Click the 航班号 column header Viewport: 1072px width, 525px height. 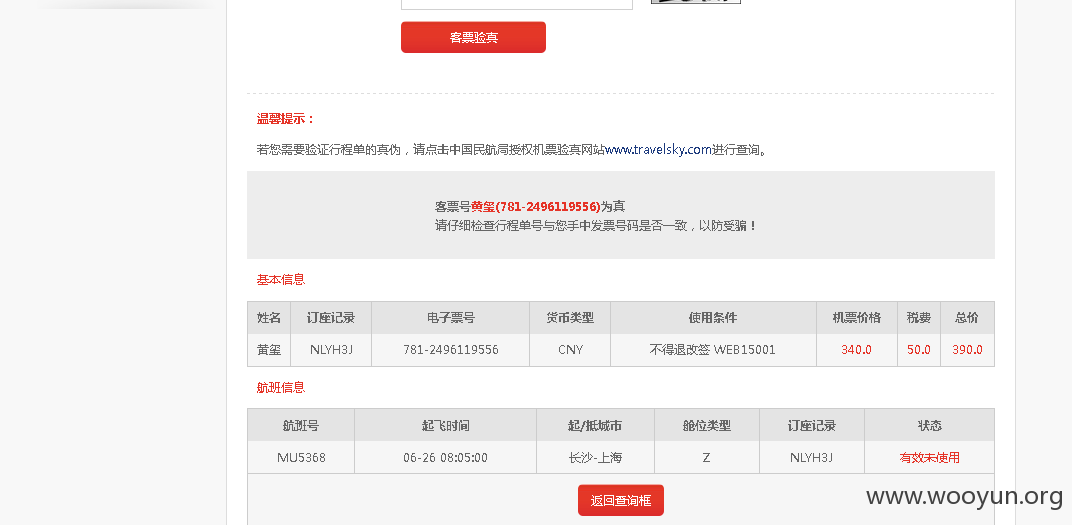pos(301,426)
